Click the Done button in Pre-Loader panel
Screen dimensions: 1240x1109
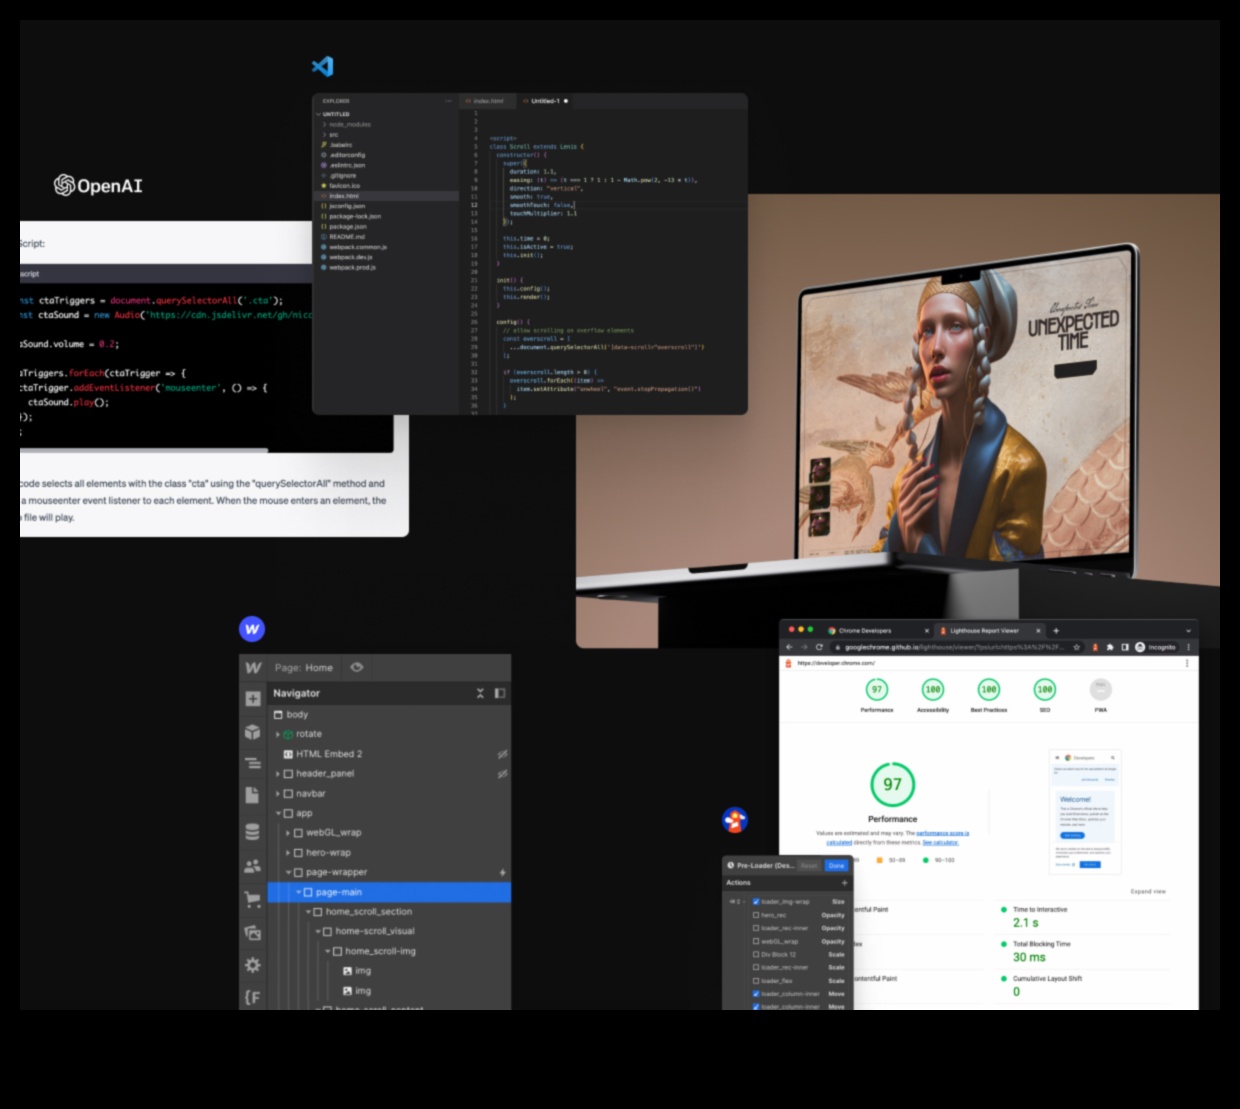point(836,866)
